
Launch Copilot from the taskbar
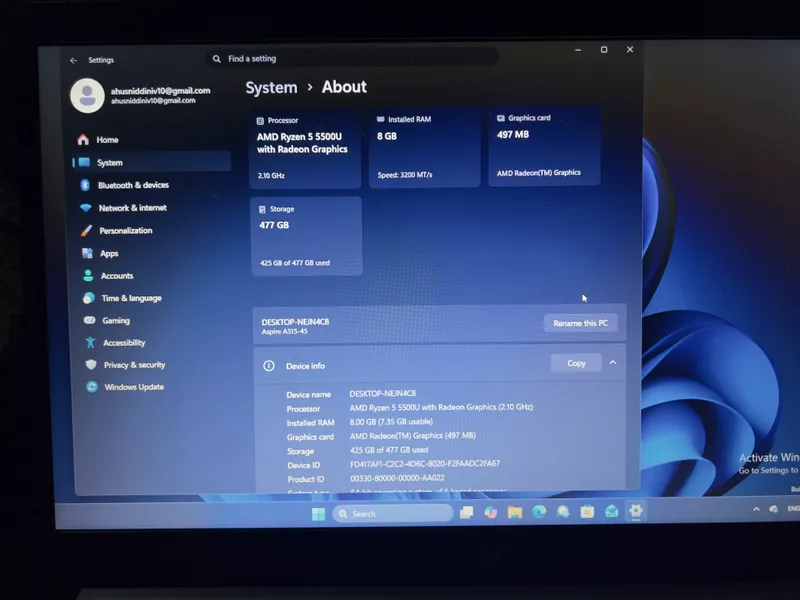coord(491,512)
